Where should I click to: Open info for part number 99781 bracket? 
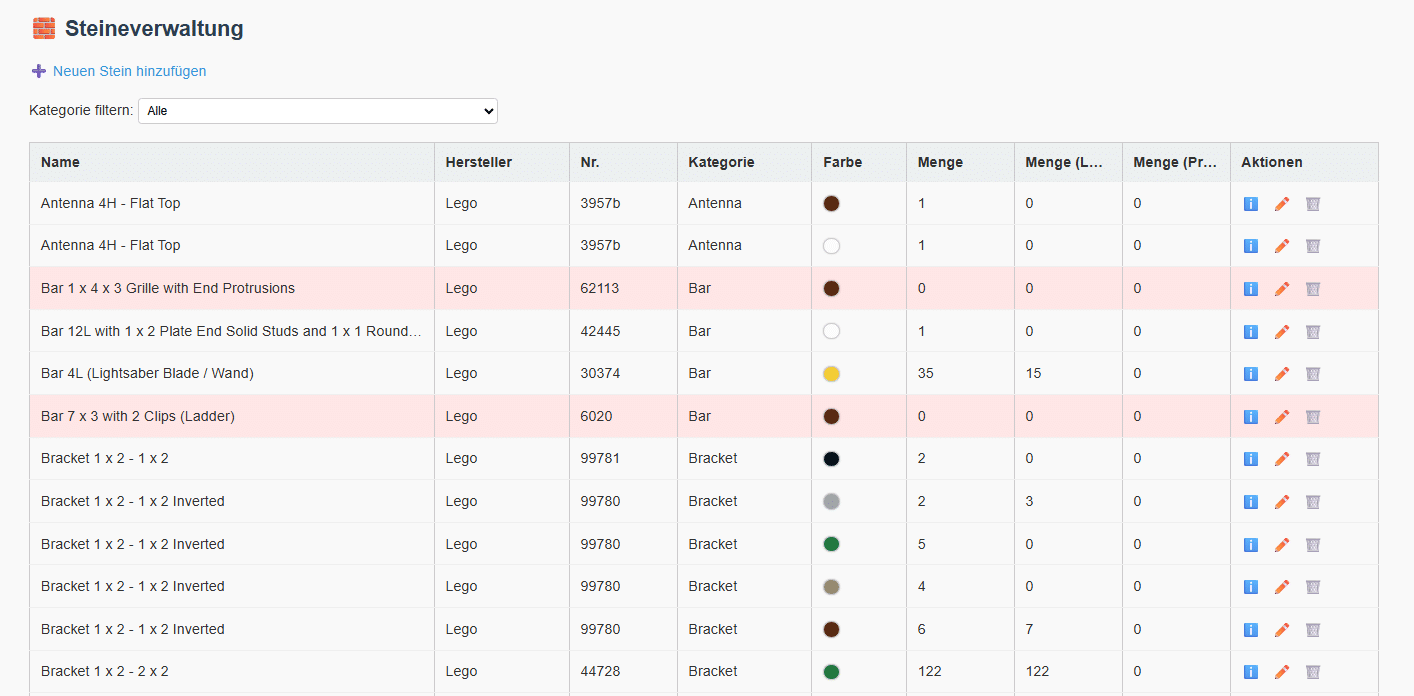(x=1250, y=459)
